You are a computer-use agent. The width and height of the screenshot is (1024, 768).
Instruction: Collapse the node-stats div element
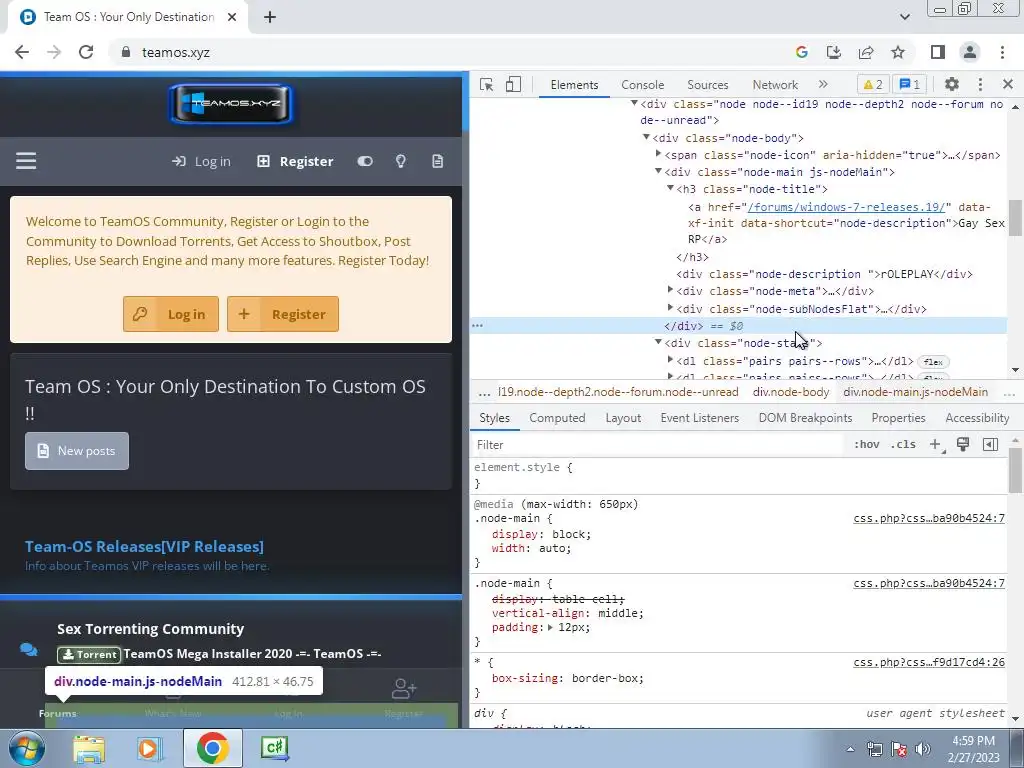[658, 342]
